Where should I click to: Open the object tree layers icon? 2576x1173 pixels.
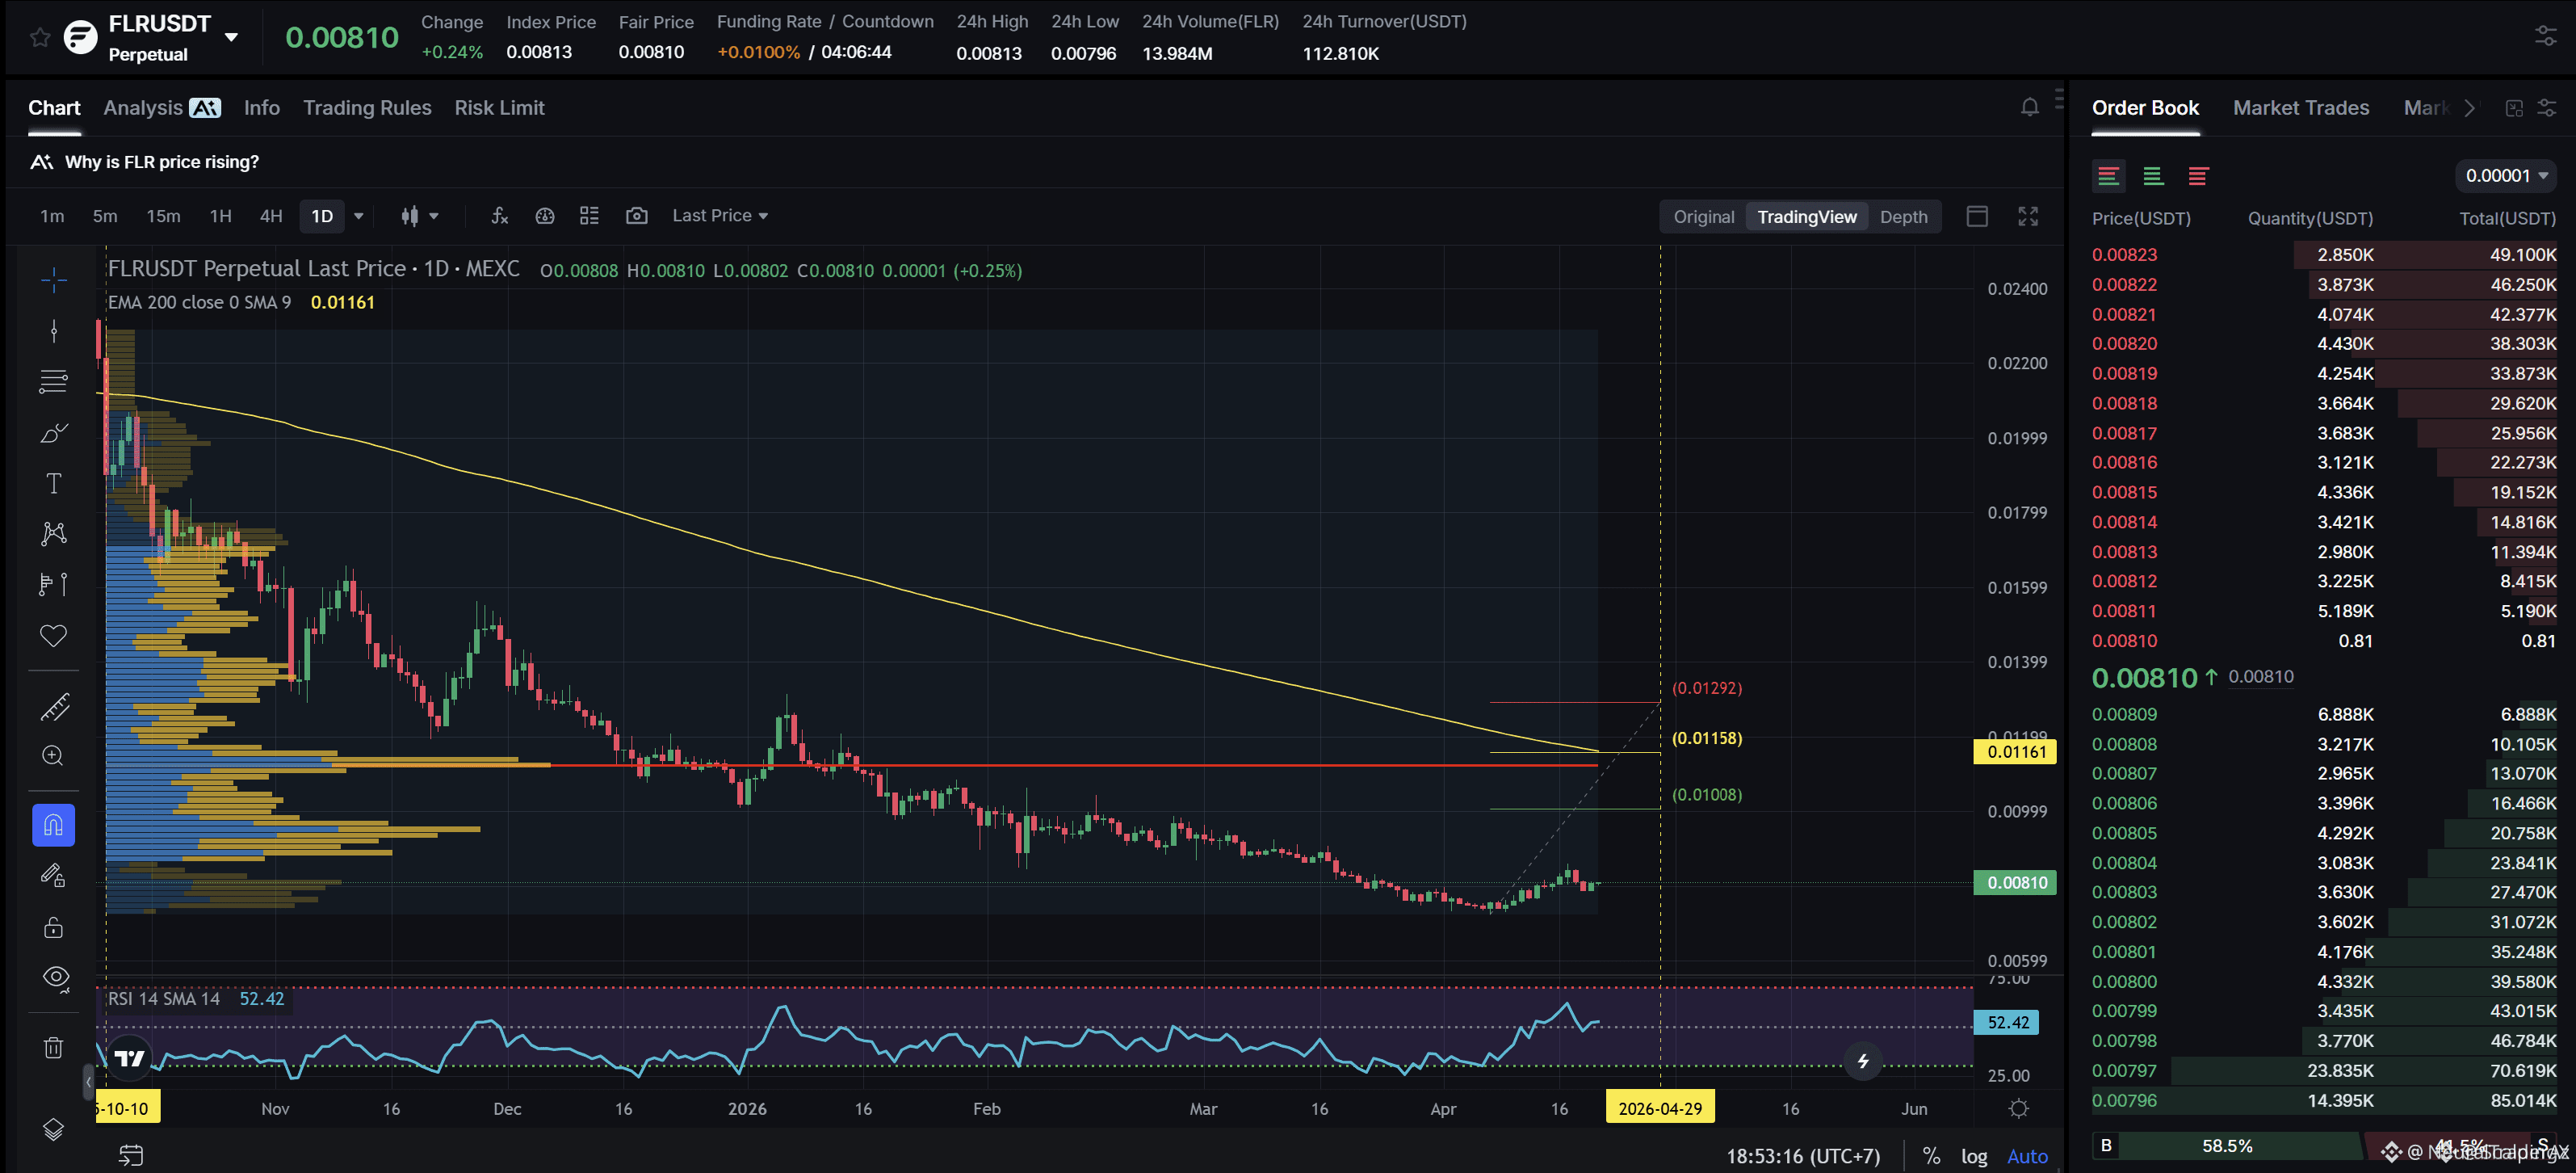(54, 1129)
